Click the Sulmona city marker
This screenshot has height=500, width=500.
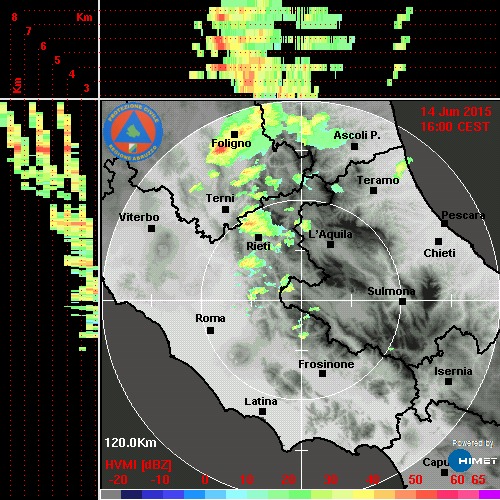tap(403, 302)
